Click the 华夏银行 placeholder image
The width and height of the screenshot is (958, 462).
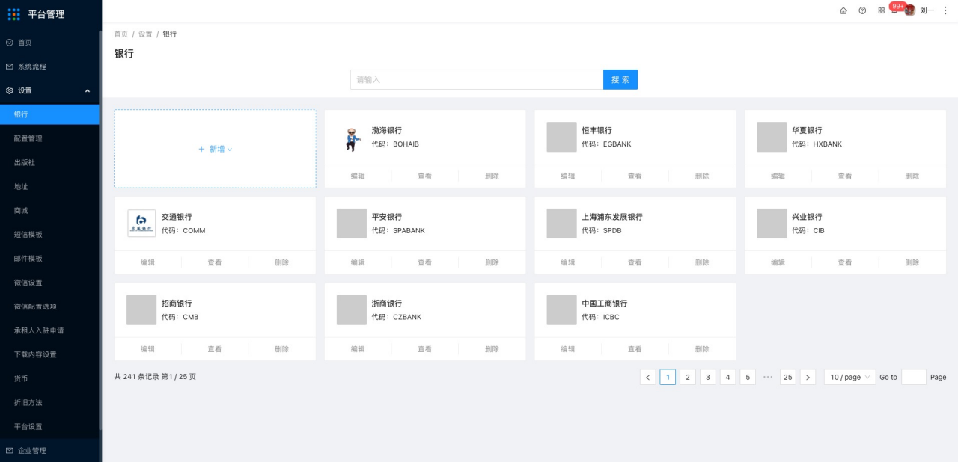[772, 137]
